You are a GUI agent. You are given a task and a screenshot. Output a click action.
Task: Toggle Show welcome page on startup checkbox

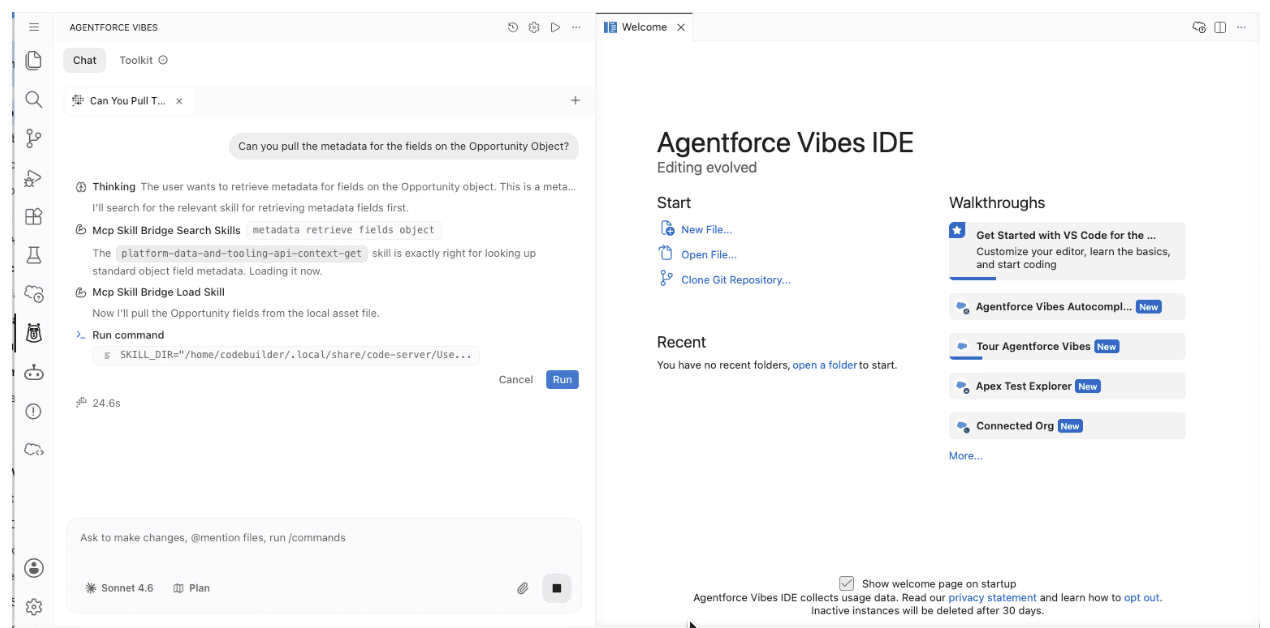(x=847, y=583)
